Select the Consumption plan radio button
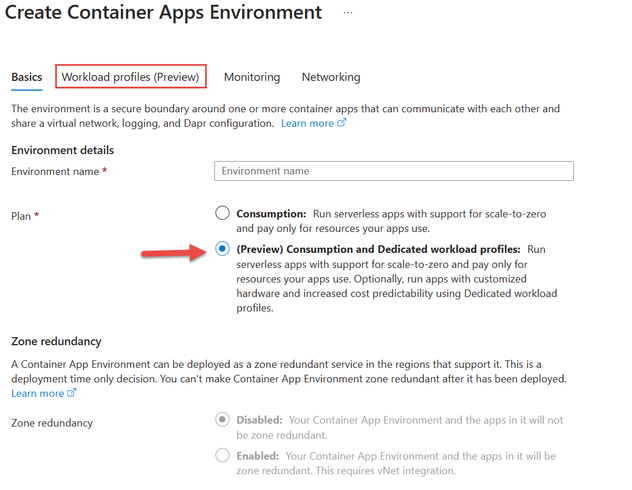The image size is (632, 490). tap(222, 213)
